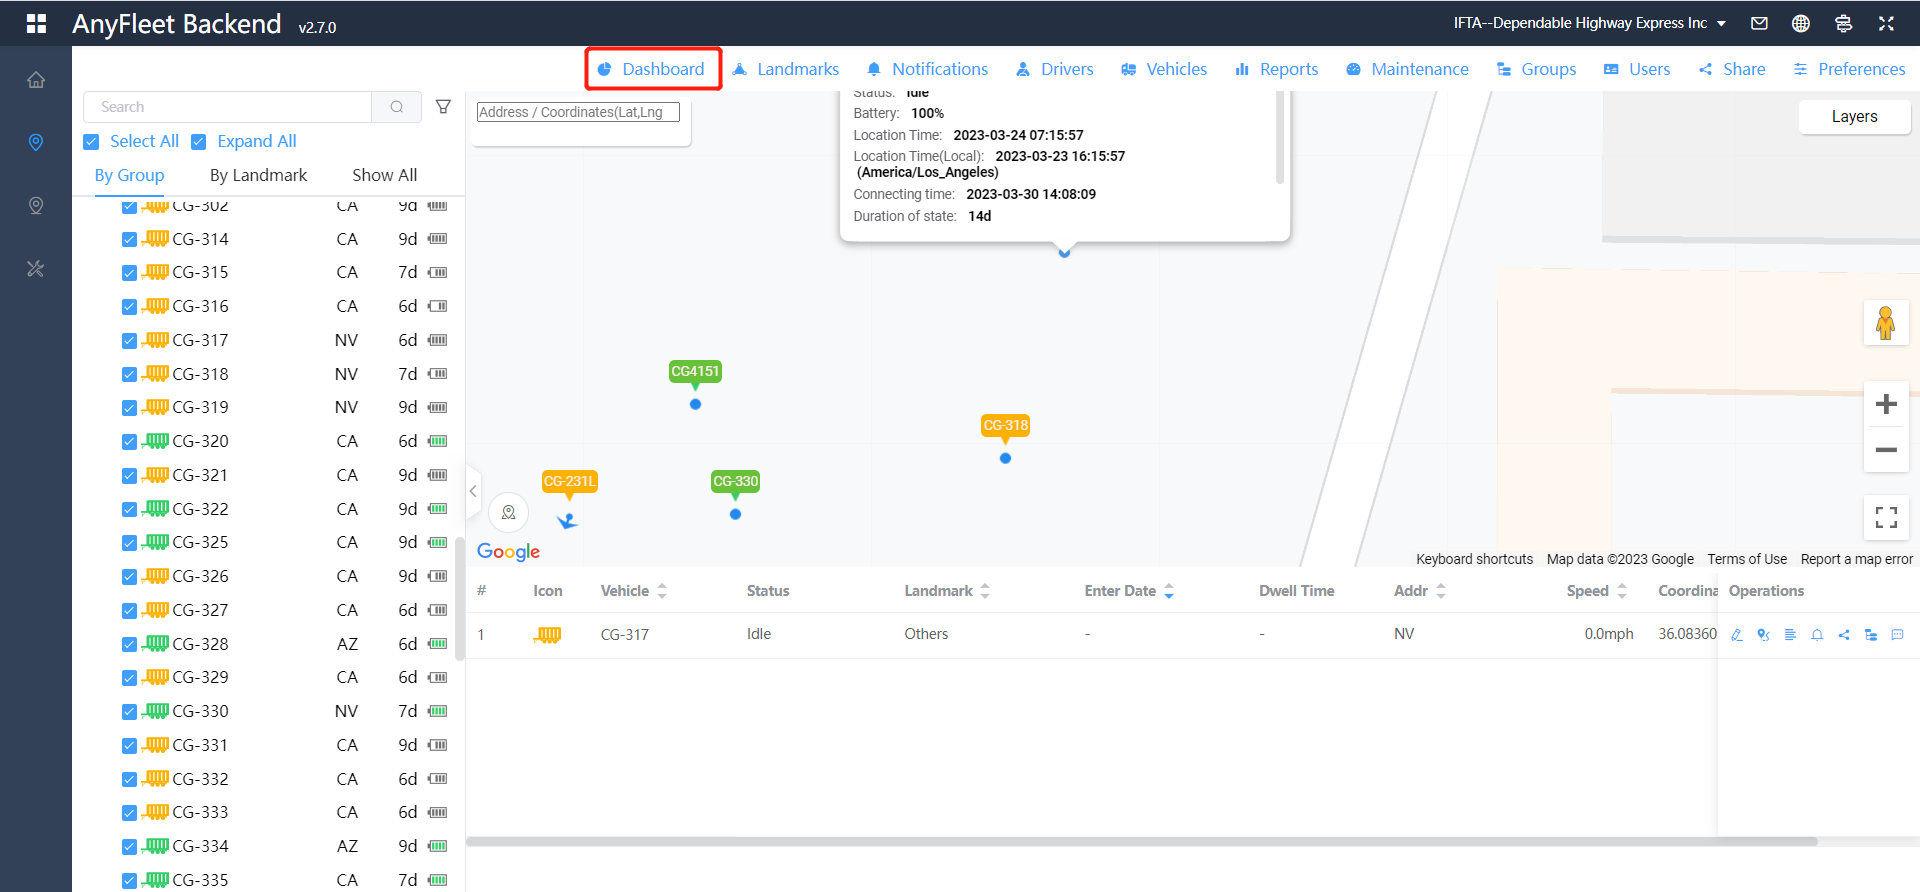Click the Address / Coordinates input box
The width and height of the screenshot is (1920, 892).
tap(578, 112)
